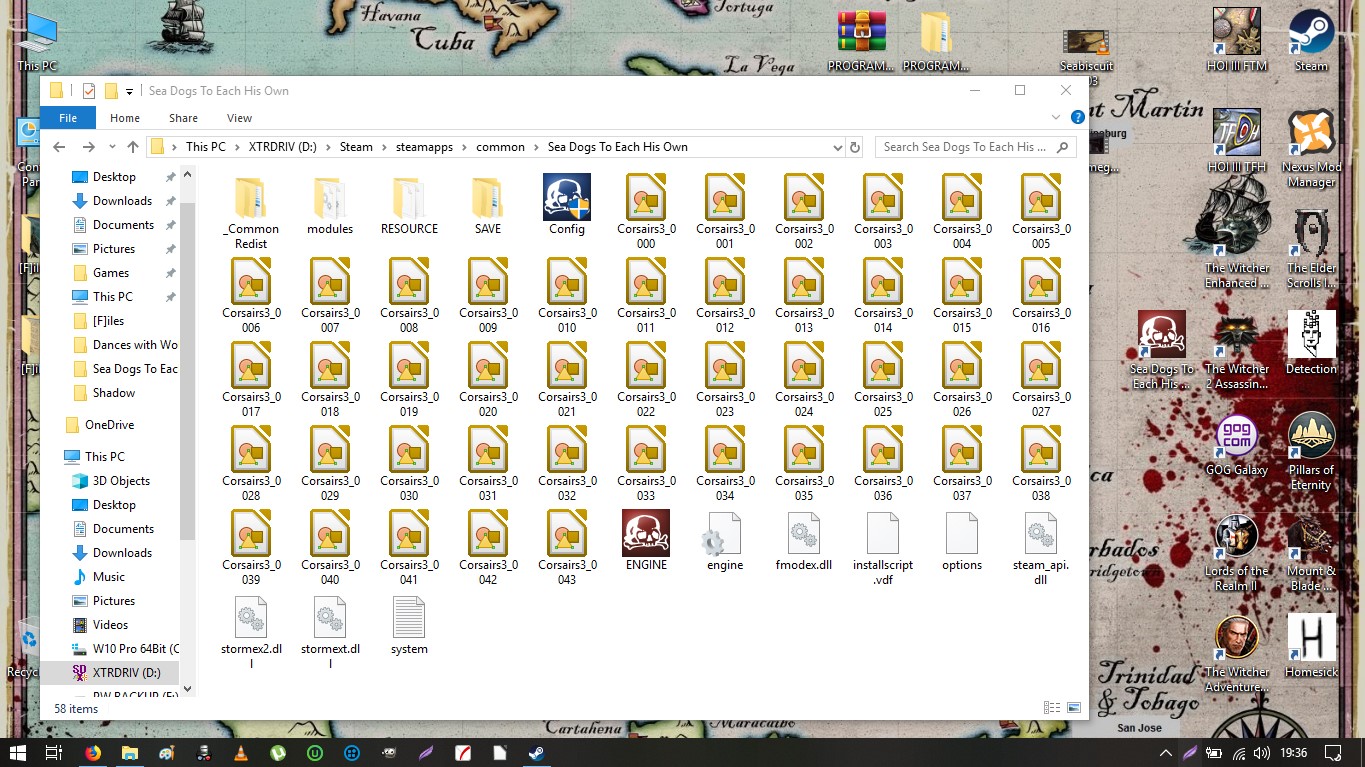Screen dimensions: 1365x767
Task: Expand chevron after Steam in path
Action: (x=384, y=147)
